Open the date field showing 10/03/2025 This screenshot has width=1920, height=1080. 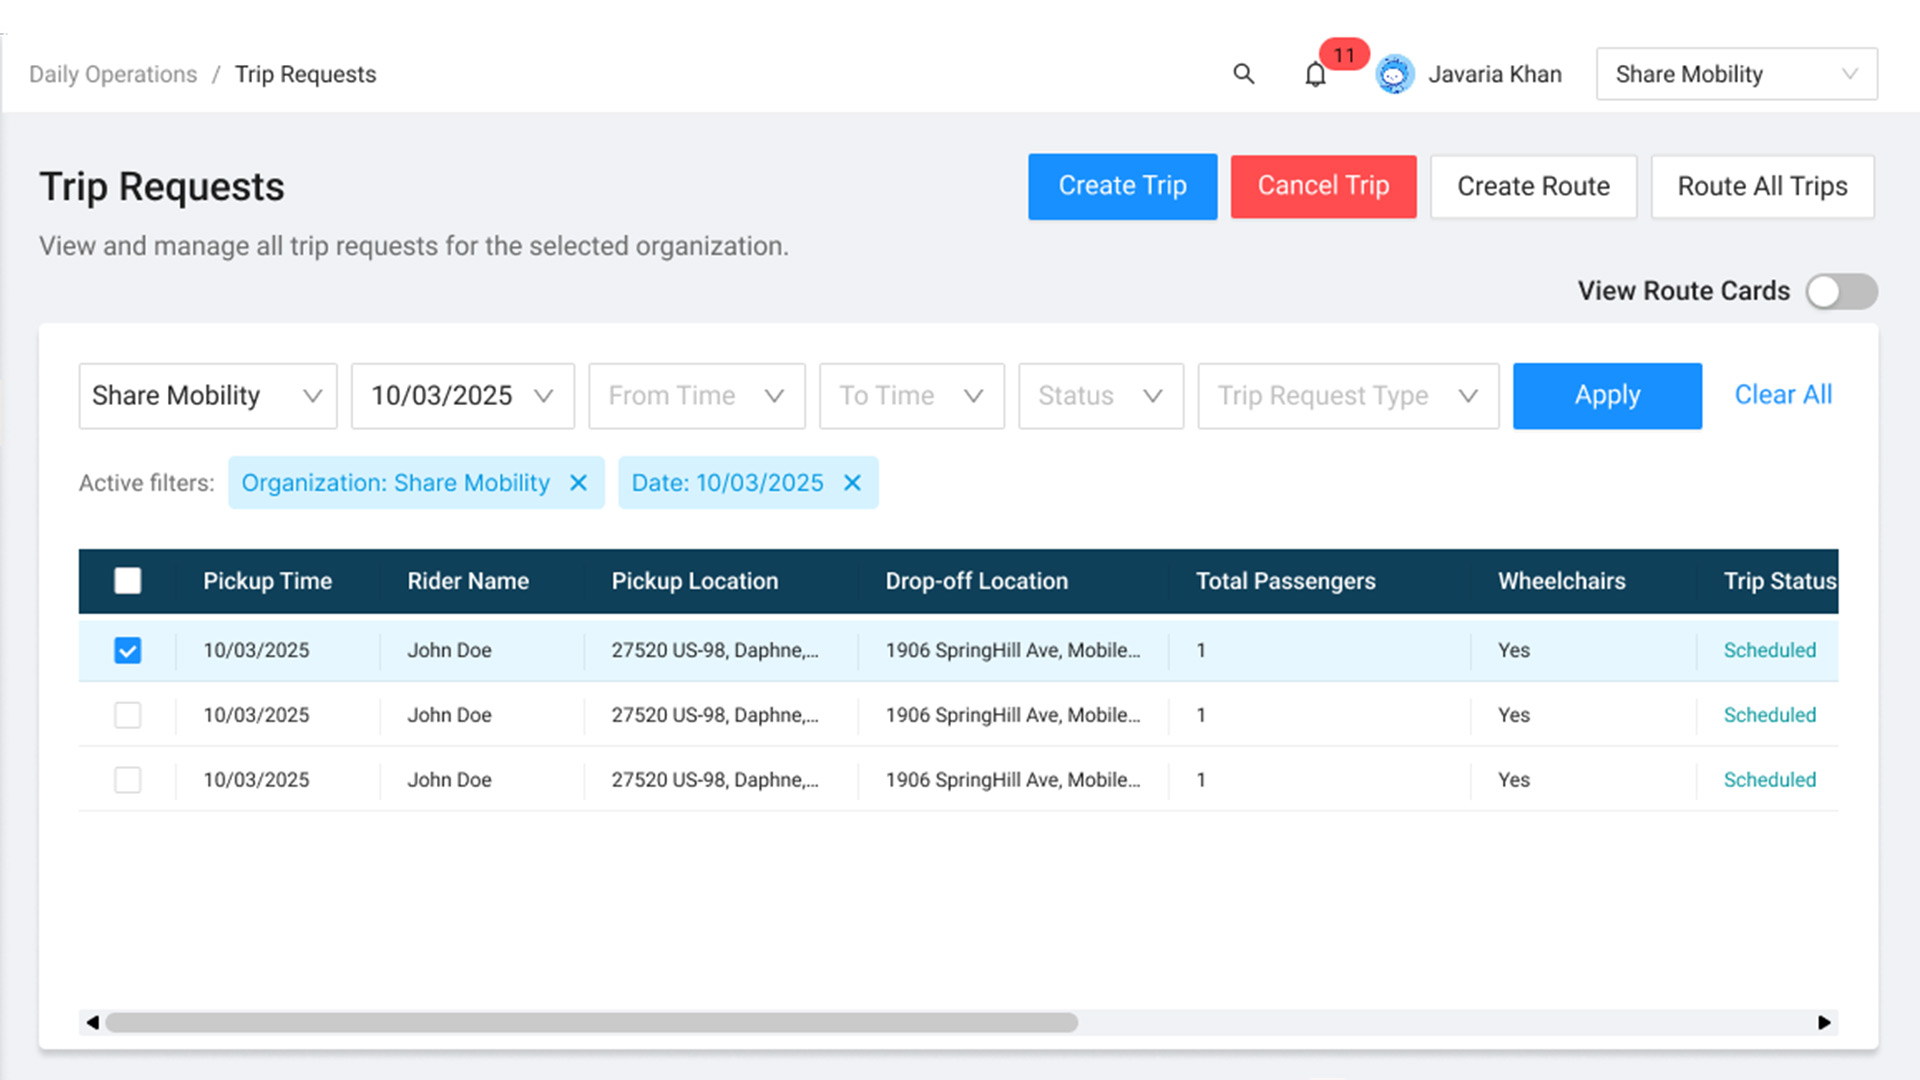[x=462, y=395]
